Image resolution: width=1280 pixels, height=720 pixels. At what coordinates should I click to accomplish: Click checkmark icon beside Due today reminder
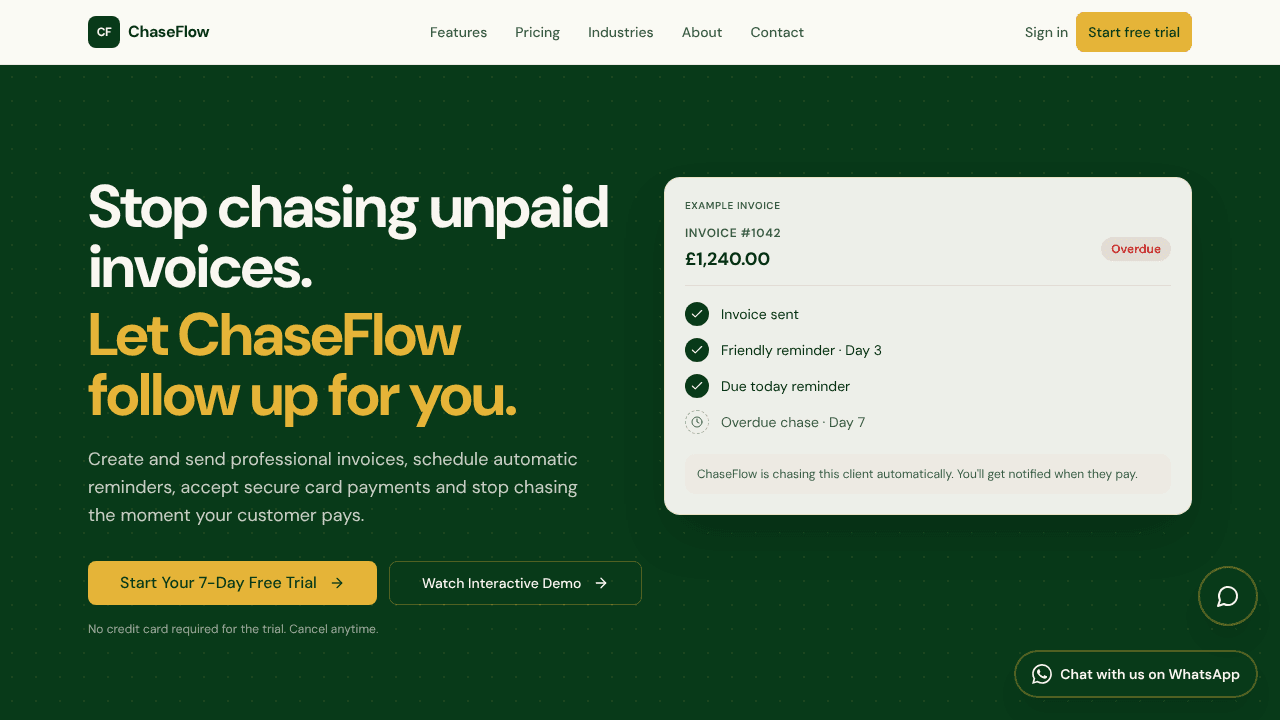[697, 386]
